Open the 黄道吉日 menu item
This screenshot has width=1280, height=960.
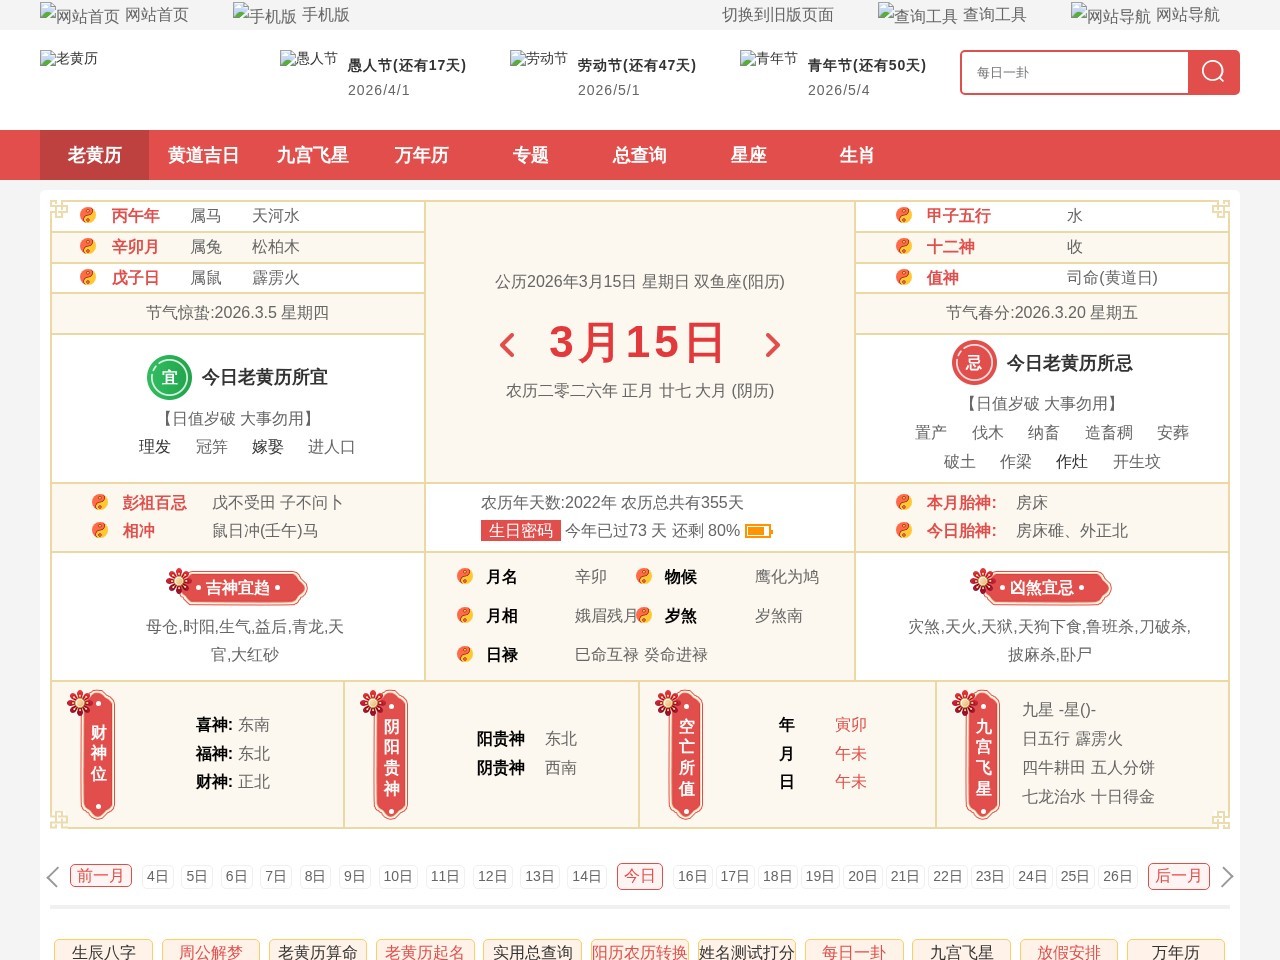coord(203,155)
